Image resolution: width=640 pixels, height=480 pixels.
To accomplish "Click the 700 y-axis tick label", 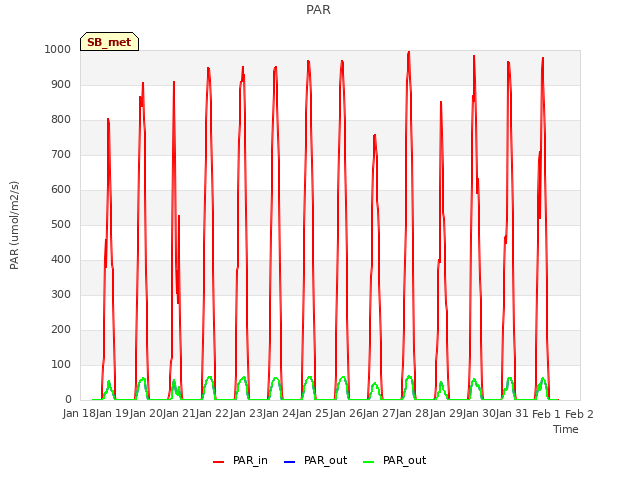I will coord(61,154).
